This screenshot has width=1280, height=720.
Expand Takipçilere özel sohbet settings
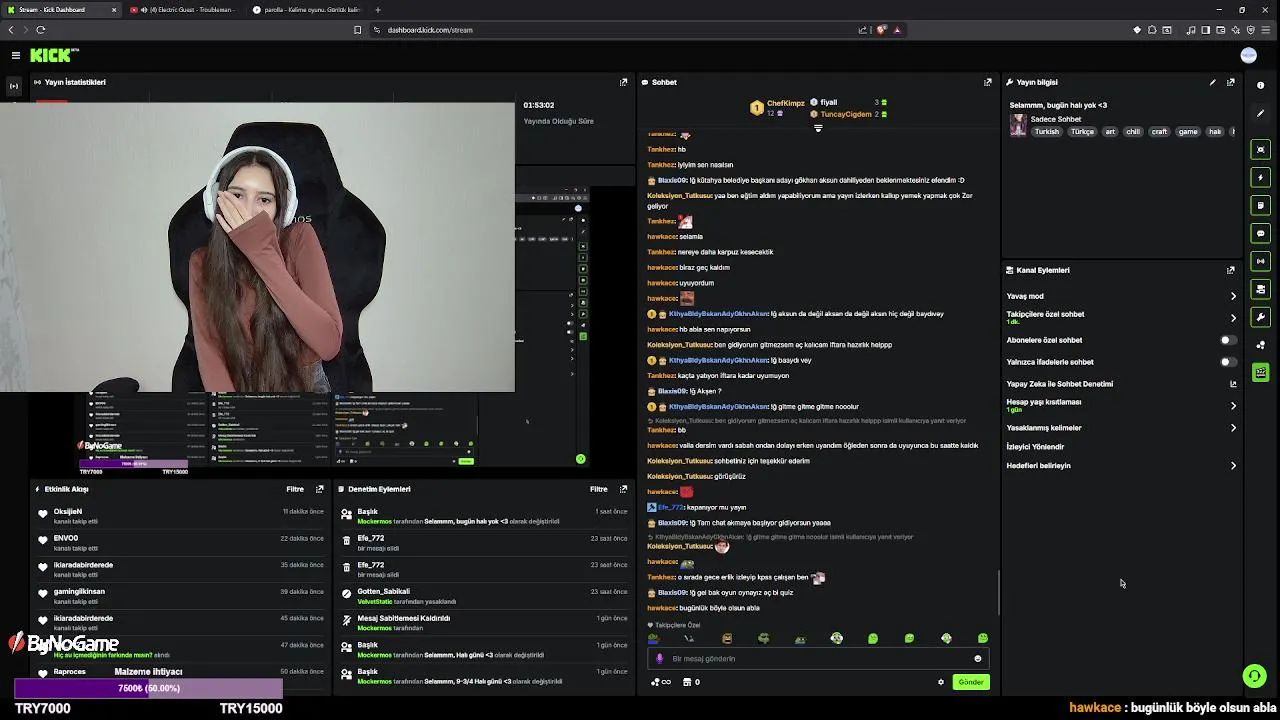[1233, 318]
